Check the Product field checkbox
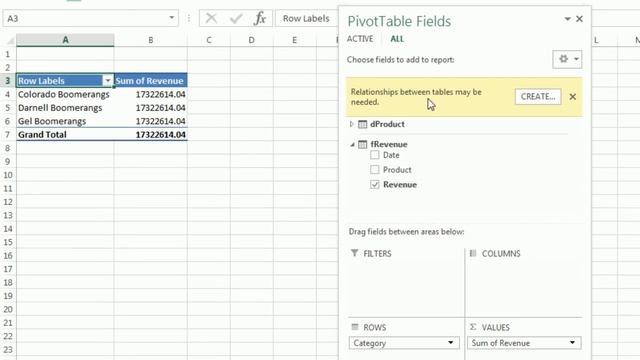Image resolution: width=640 pixels, height=360 pixels. point(374,169)
